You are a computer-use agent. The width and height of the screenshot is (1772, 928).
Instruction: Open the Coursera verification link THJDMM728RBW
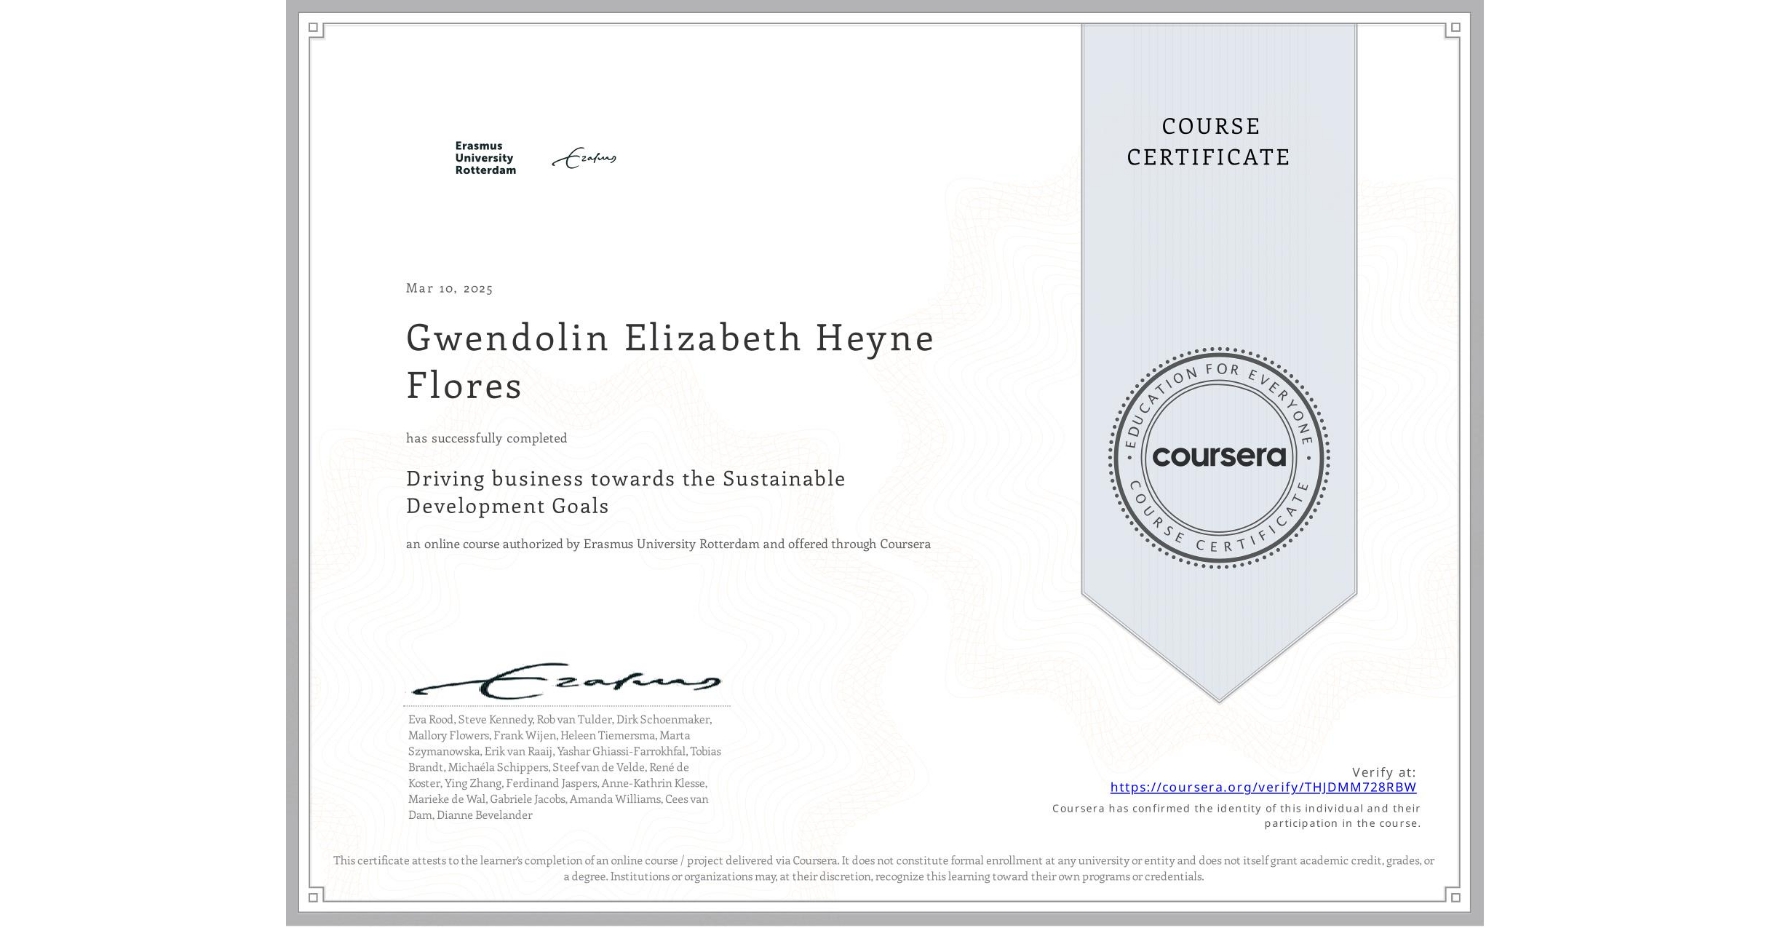(x=1263, y=787)
